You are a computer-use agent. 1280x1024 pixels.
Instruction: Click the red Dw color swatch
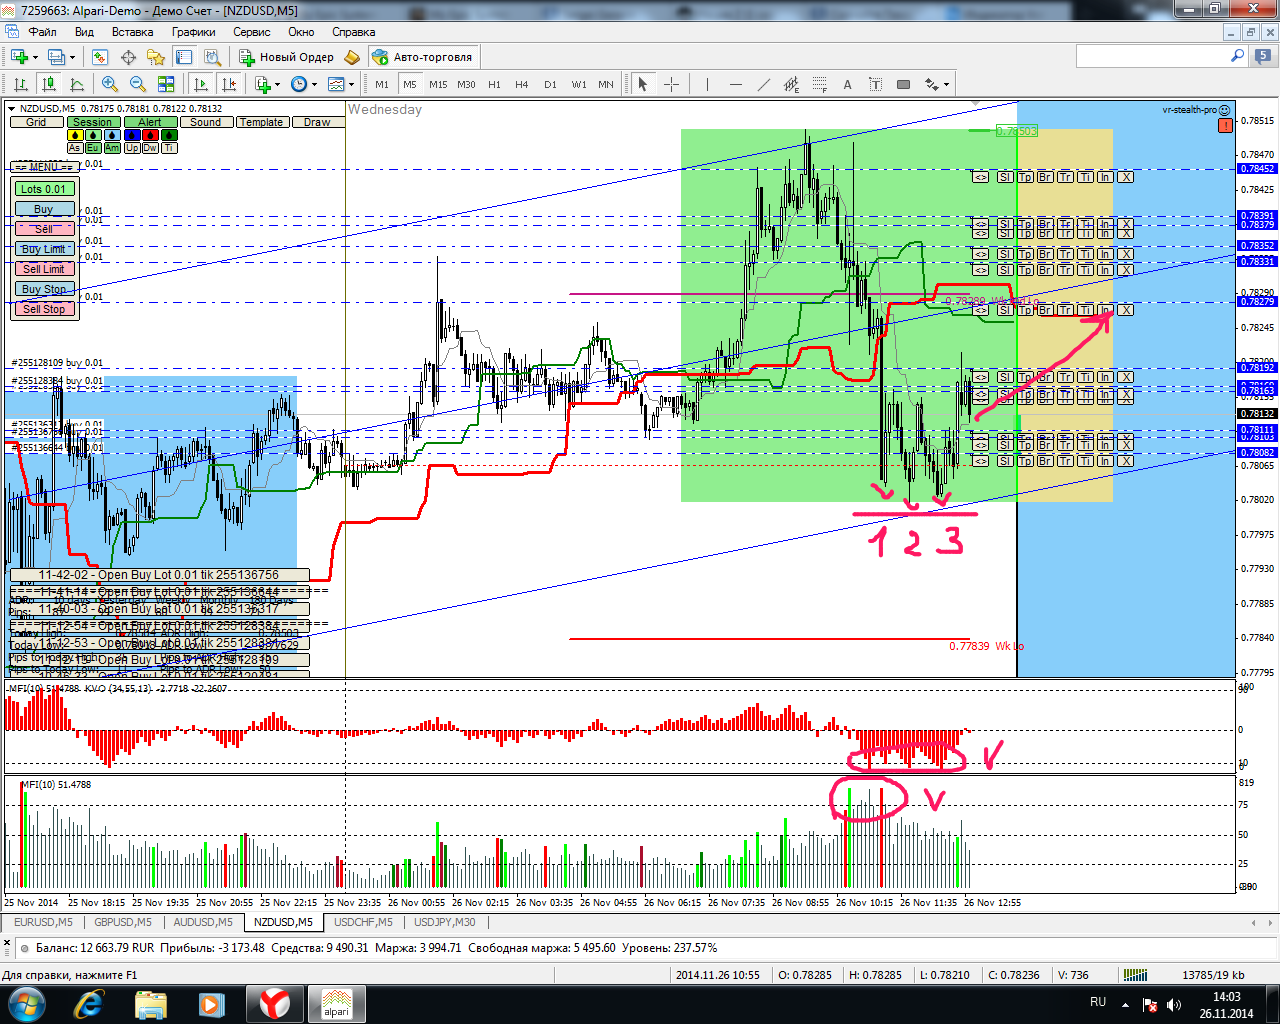[151, 135]
